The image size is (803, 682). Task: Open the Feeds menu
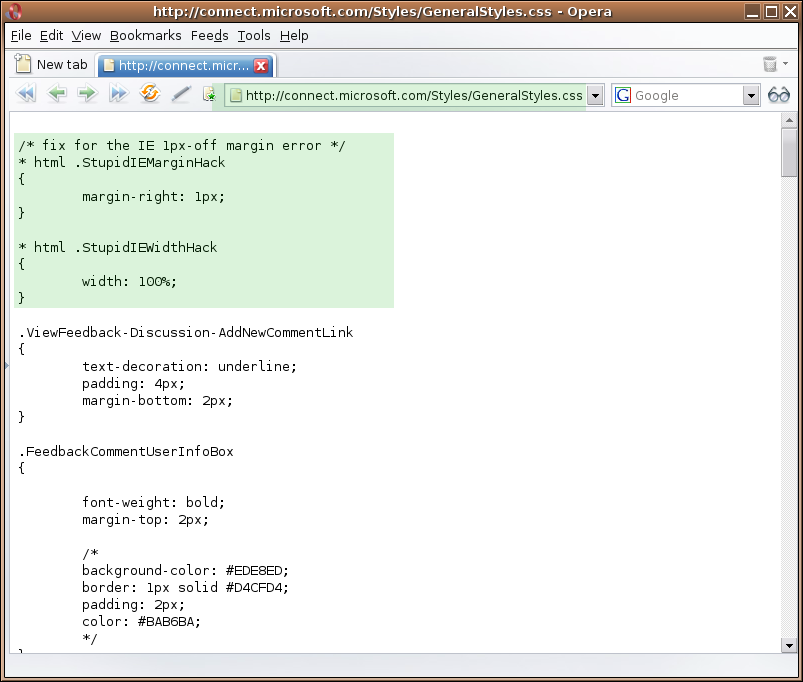coord(209,35)
